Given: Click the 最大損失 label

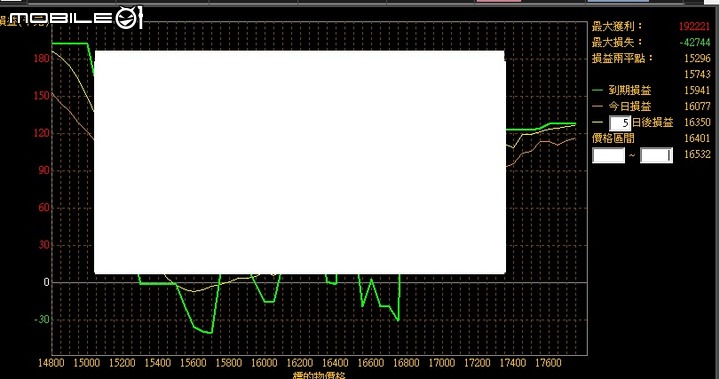Looking at the screenshot, I should pyautogui.click(x=617, y=42).
